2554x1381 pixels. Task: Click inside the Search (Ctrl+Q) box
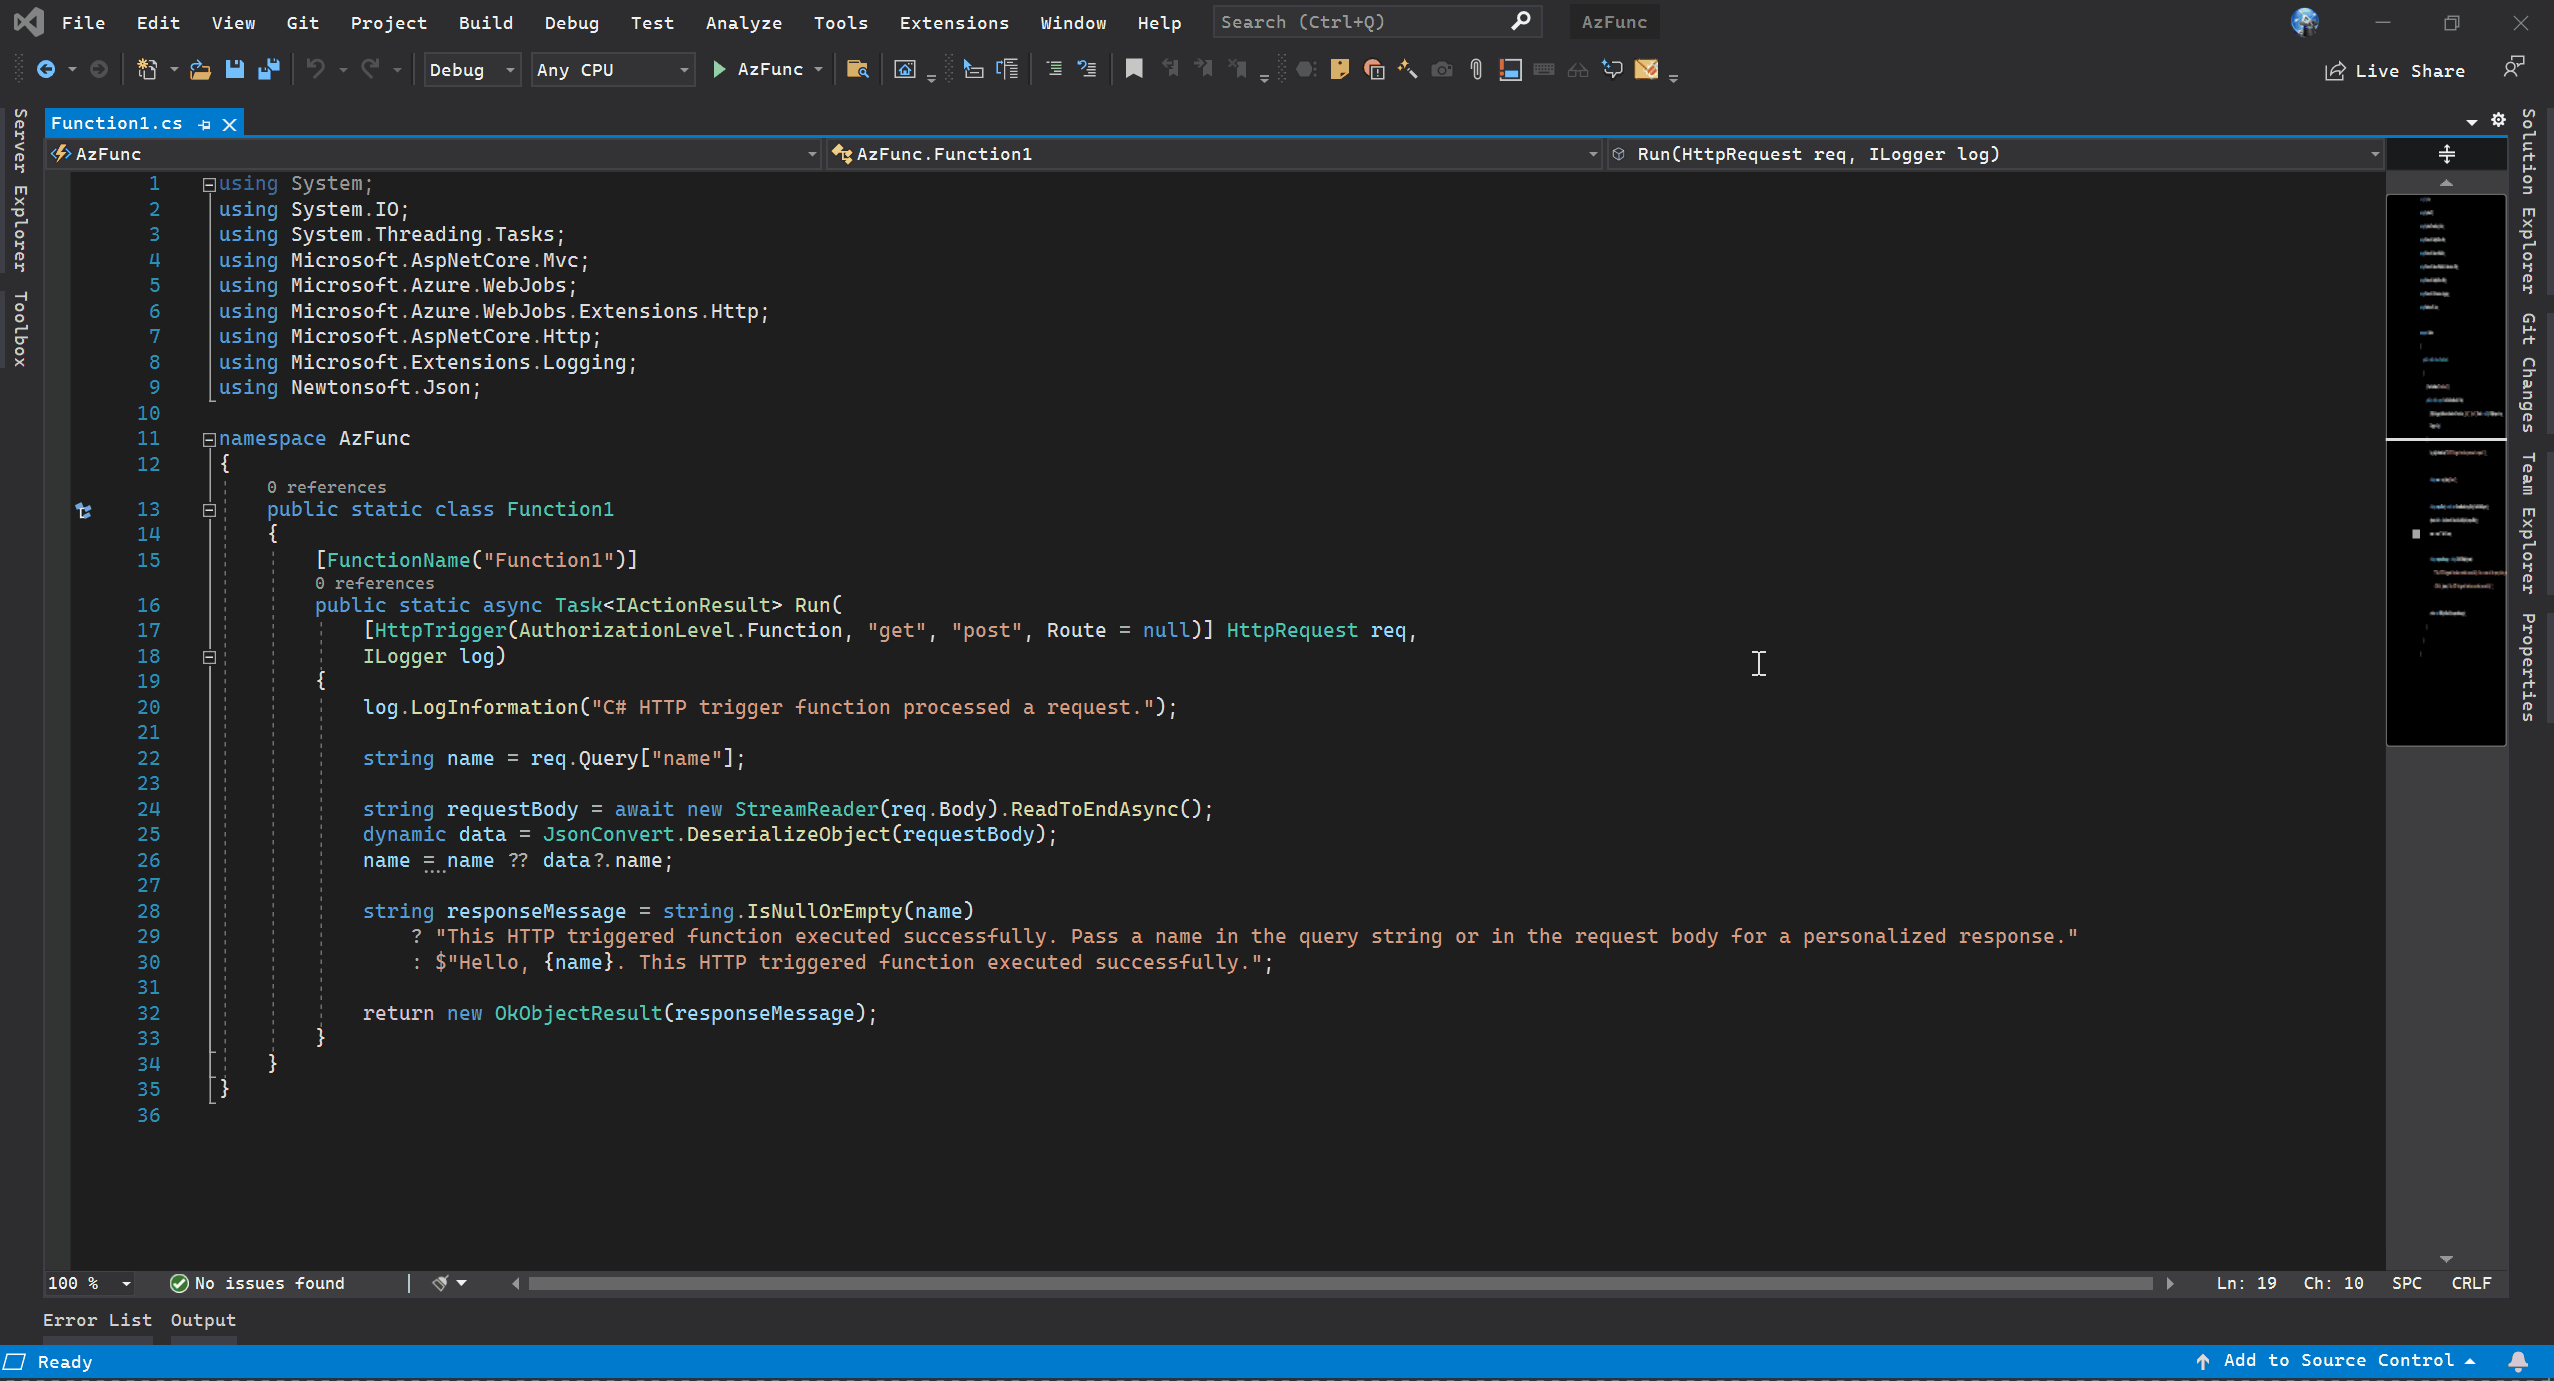click(x=1376, y=22)
